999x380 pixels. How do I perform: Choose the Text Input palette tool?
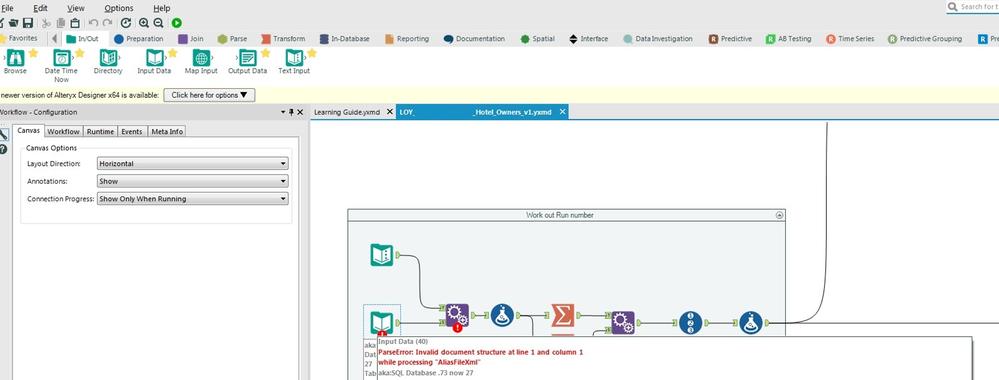point(294,62)
